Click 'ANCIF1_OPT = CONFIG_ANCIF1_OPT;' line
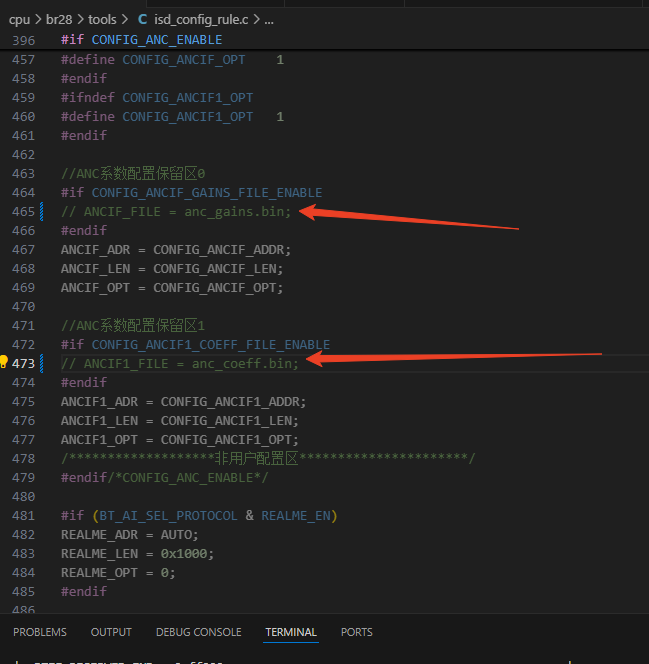 click(180, 440)
